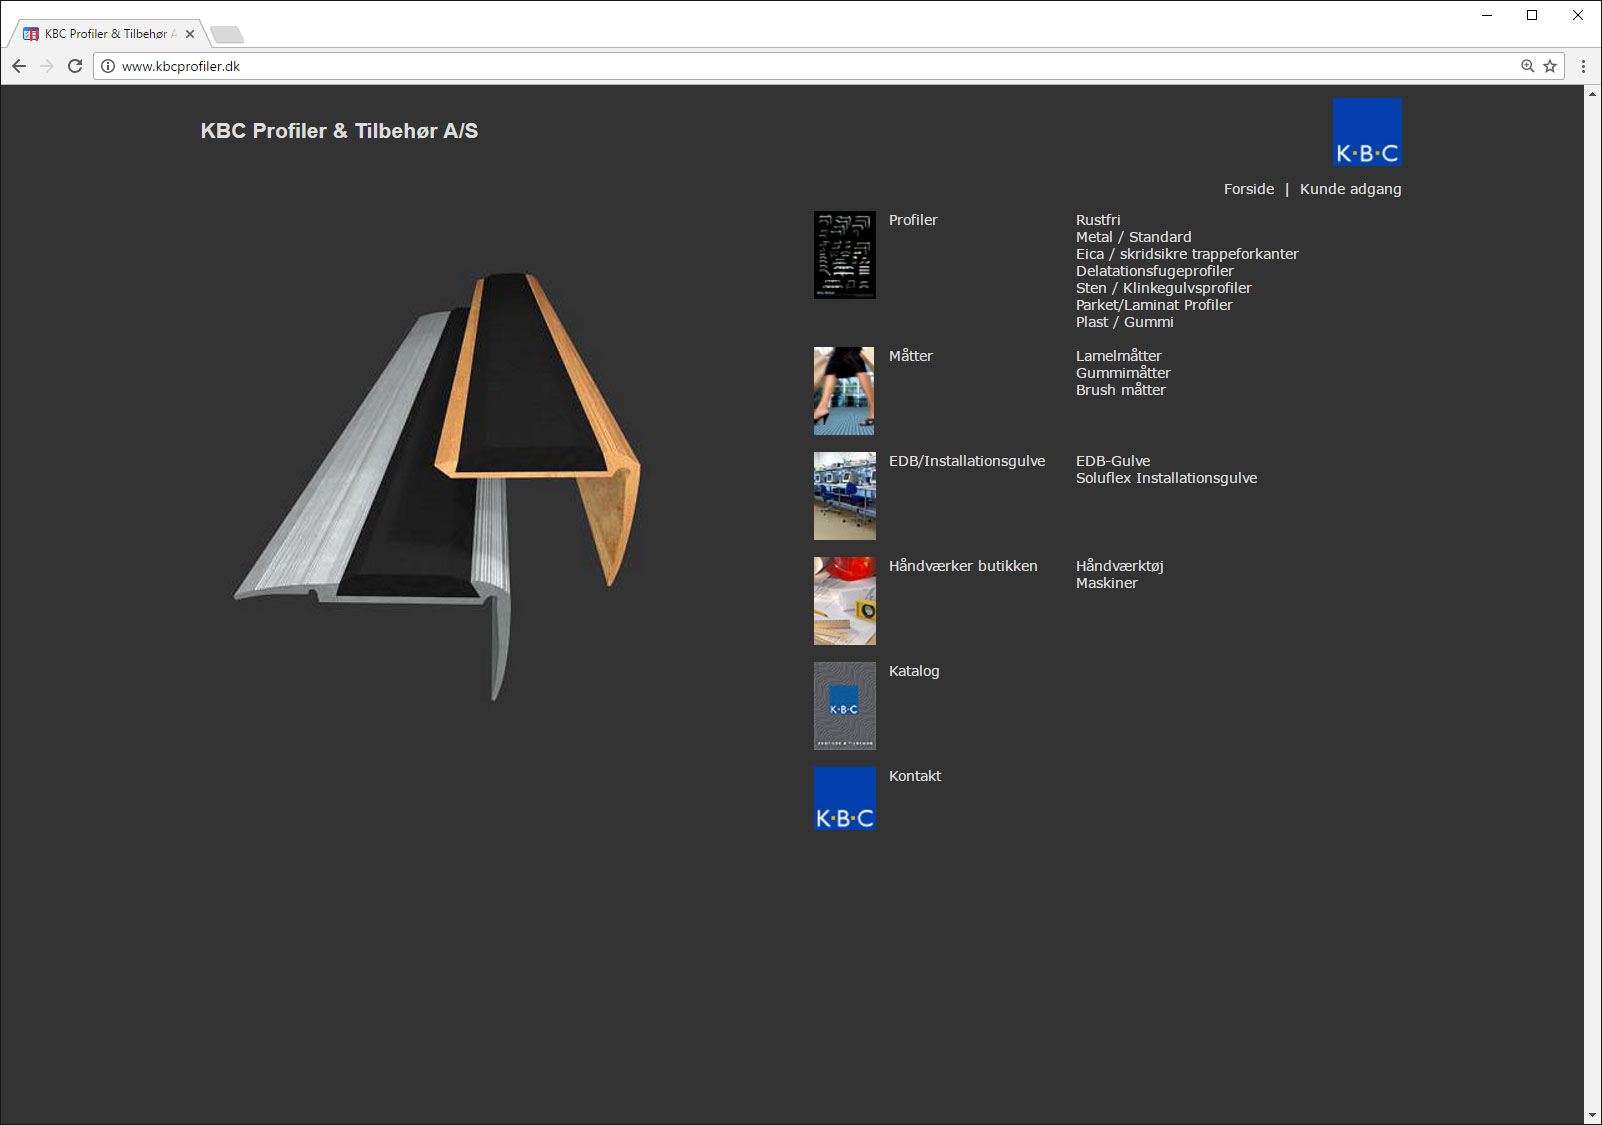This screenshot has width=1602, height=1125.
Task: Click the Profiler catalog thumbnail
Action: 845,255
